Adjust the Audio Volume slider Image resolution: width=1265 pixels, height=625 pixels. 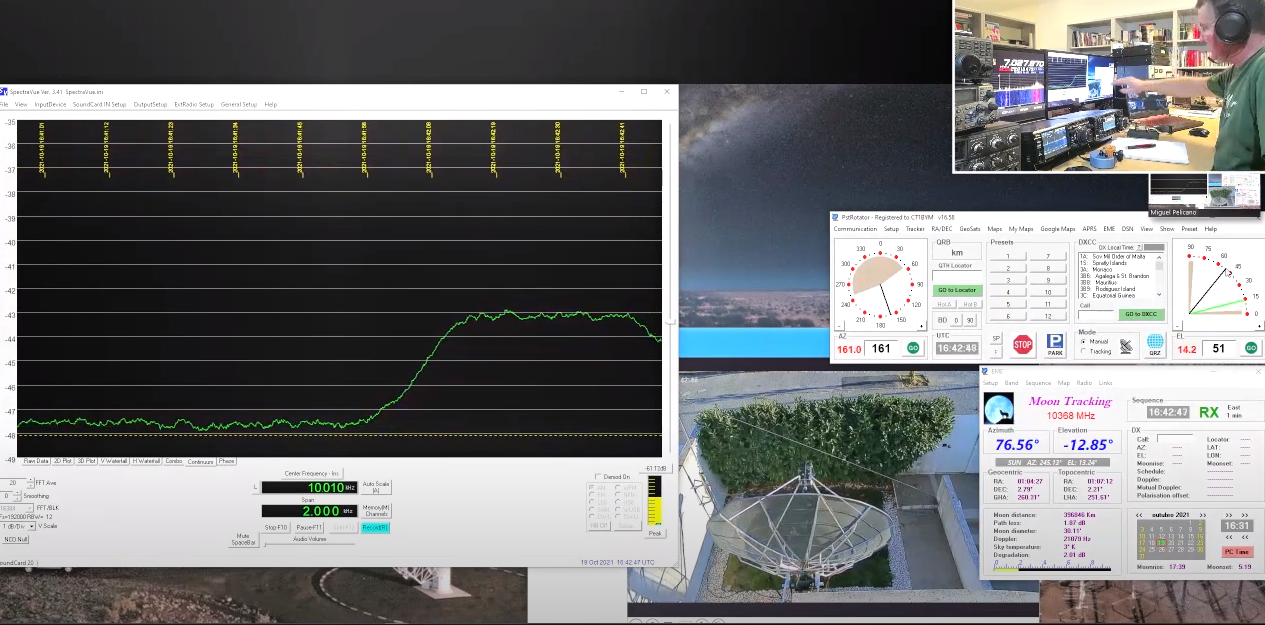coord(310,545)
